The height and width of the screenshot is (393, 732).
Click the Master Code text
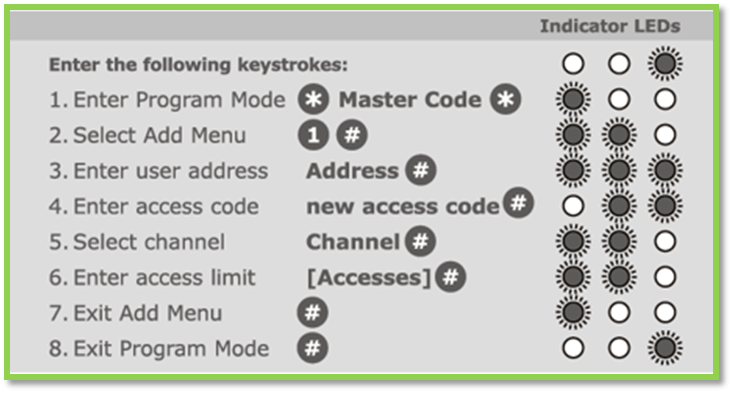click(410, 100)
